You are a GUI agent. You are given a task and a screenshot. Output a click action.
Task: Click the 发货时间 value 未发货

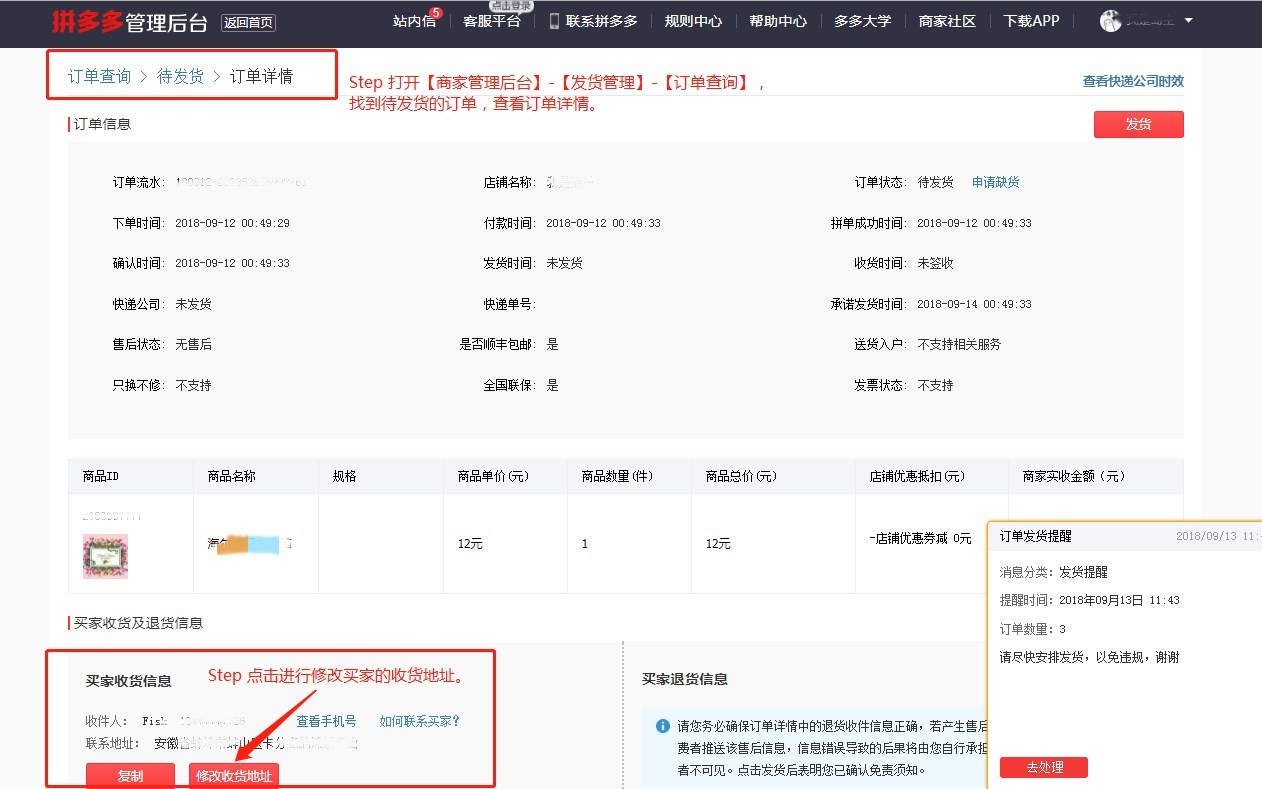[x=565, y=263]
